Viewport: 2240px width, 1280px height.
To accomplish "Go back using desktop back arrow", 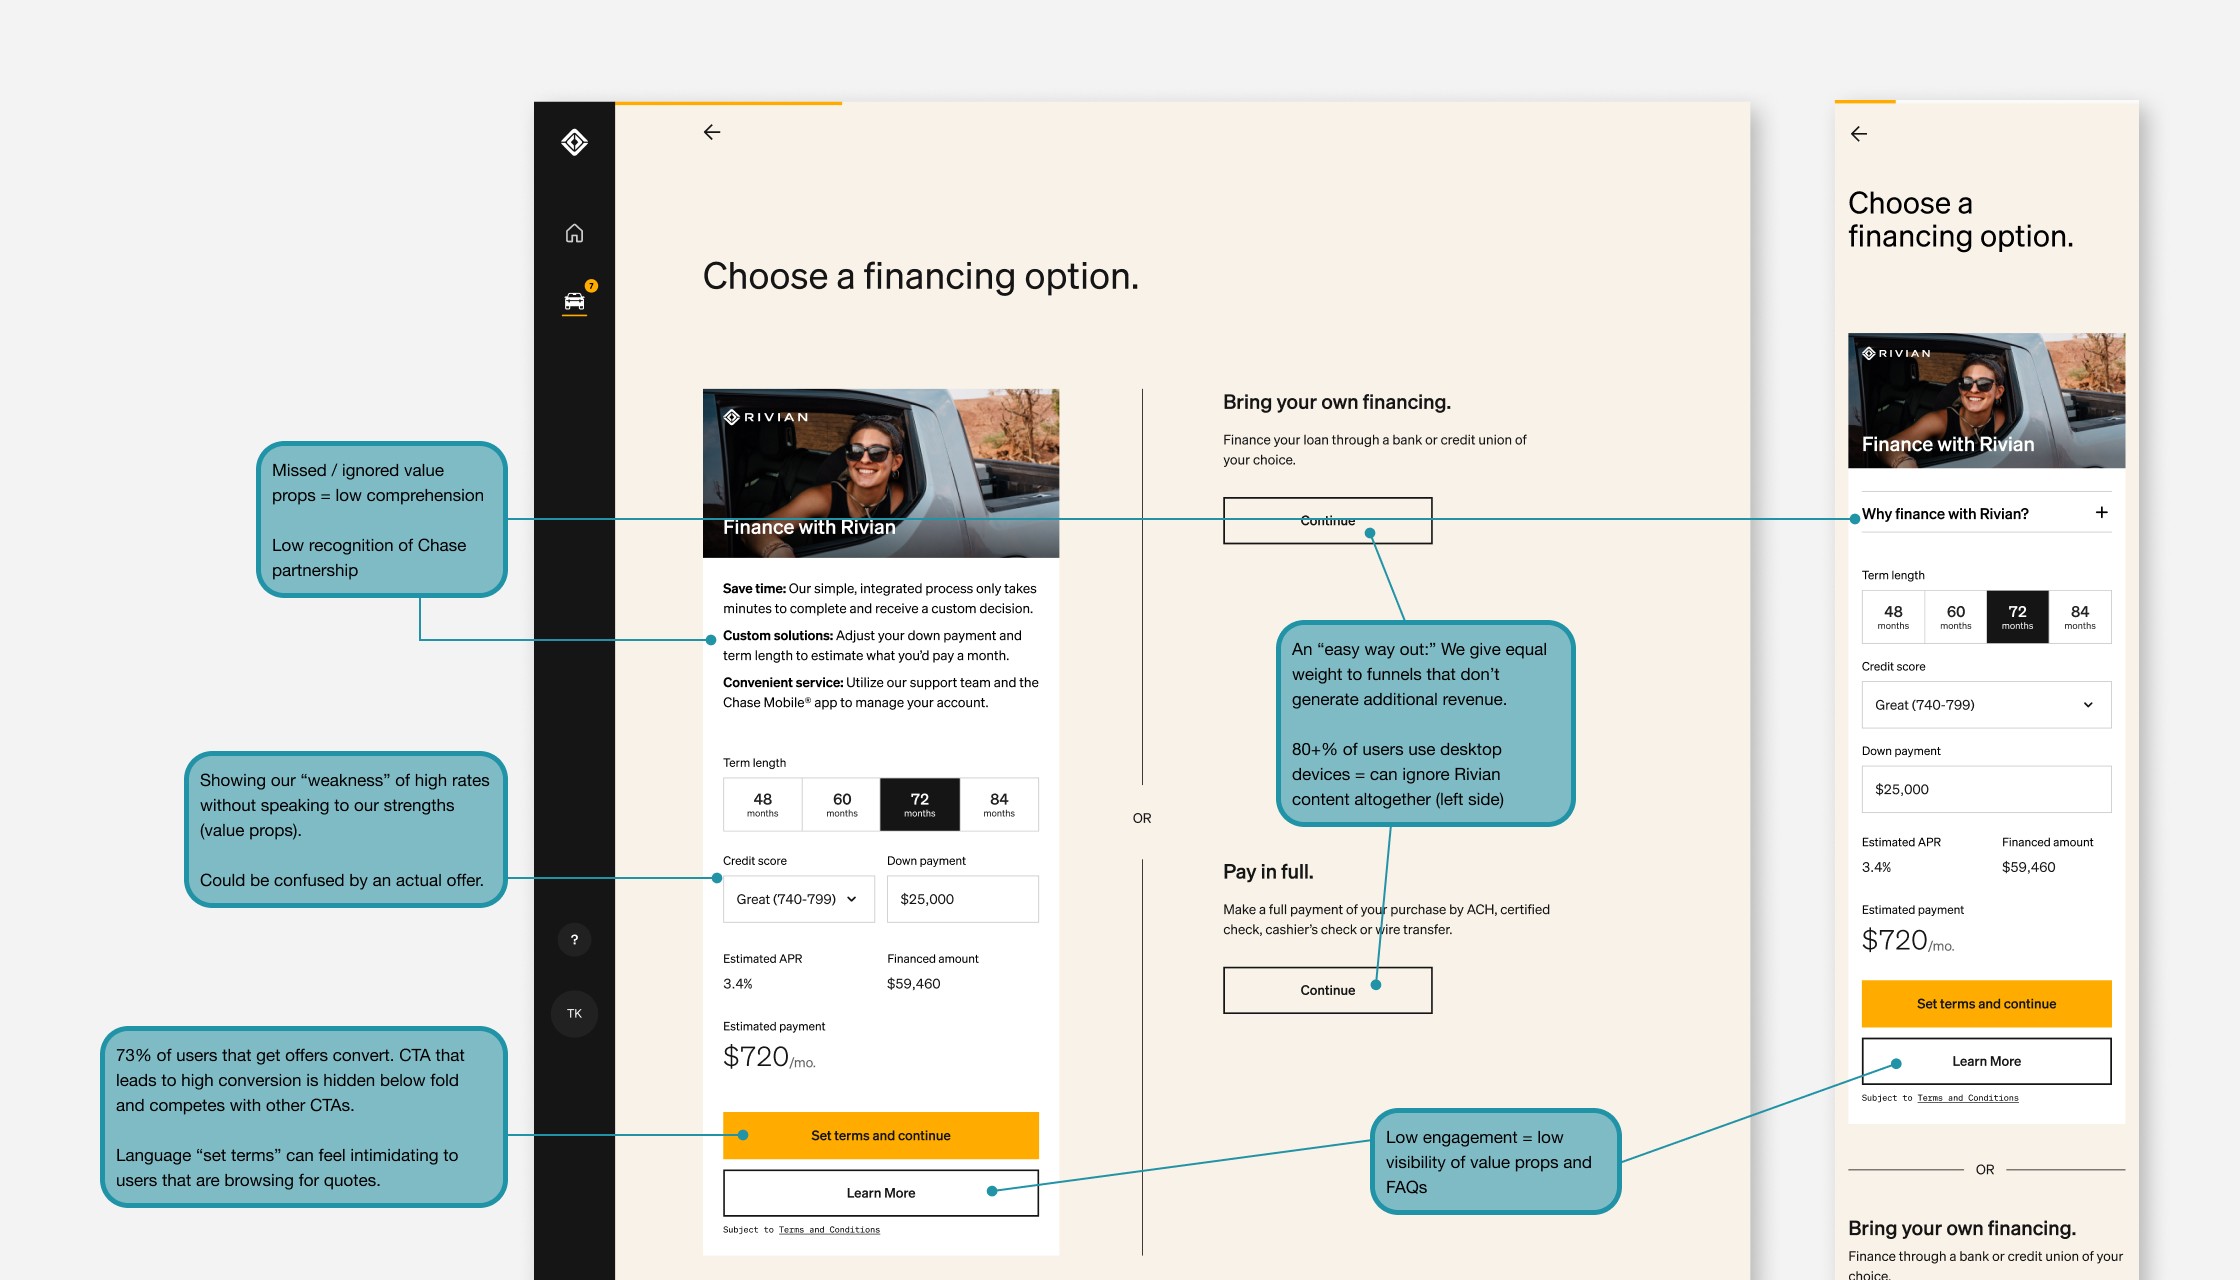I will 712,132.
